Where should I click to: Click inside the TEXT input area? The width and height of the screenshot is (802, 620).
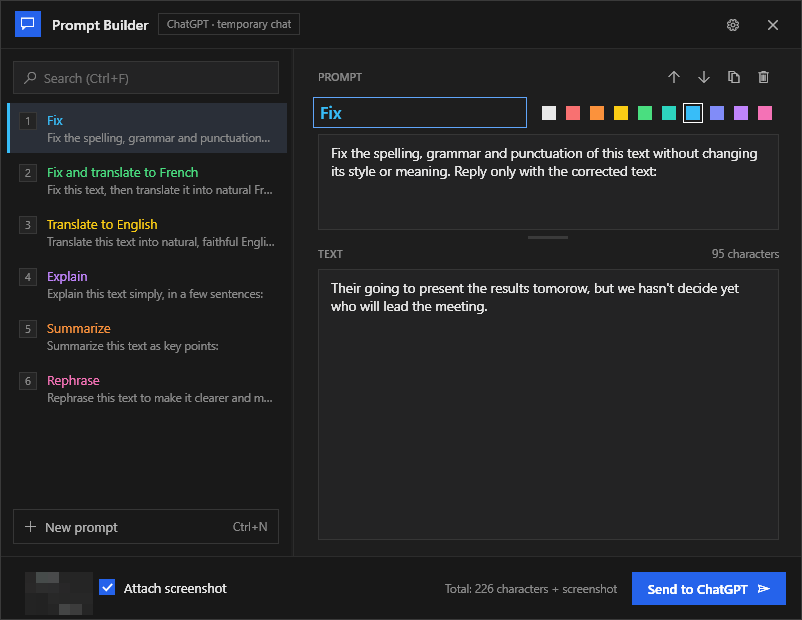pyautogui.click(x=548, y=405)
